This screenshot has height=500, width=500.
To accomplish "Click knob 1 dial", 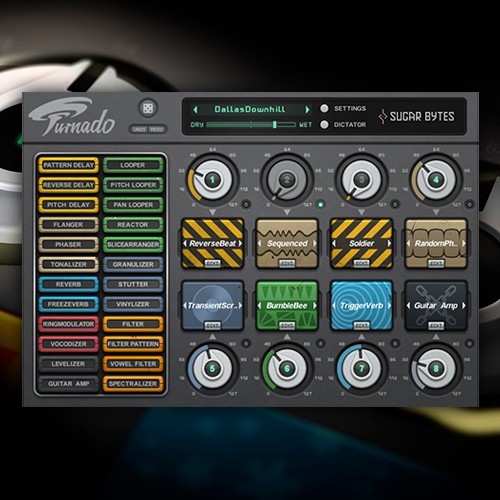I will [212, 180].
